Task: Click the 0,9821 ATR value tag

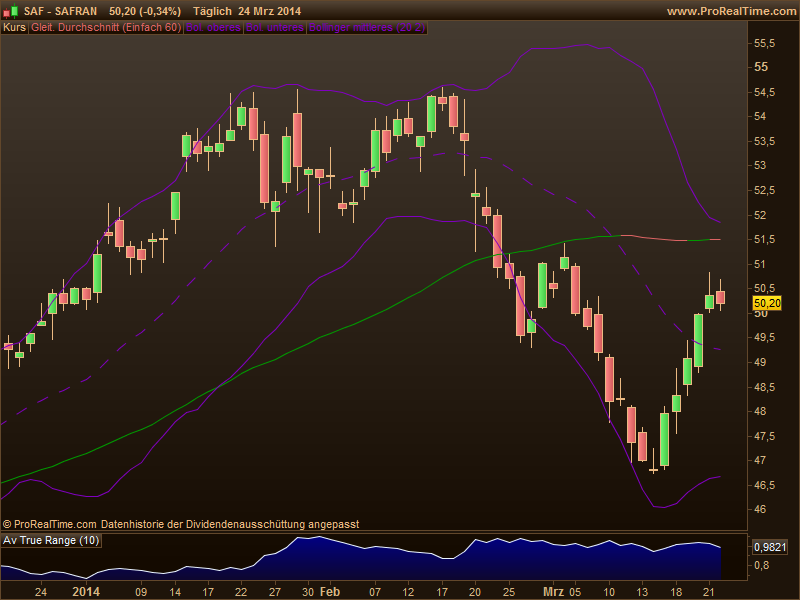Action: (770, 547)
